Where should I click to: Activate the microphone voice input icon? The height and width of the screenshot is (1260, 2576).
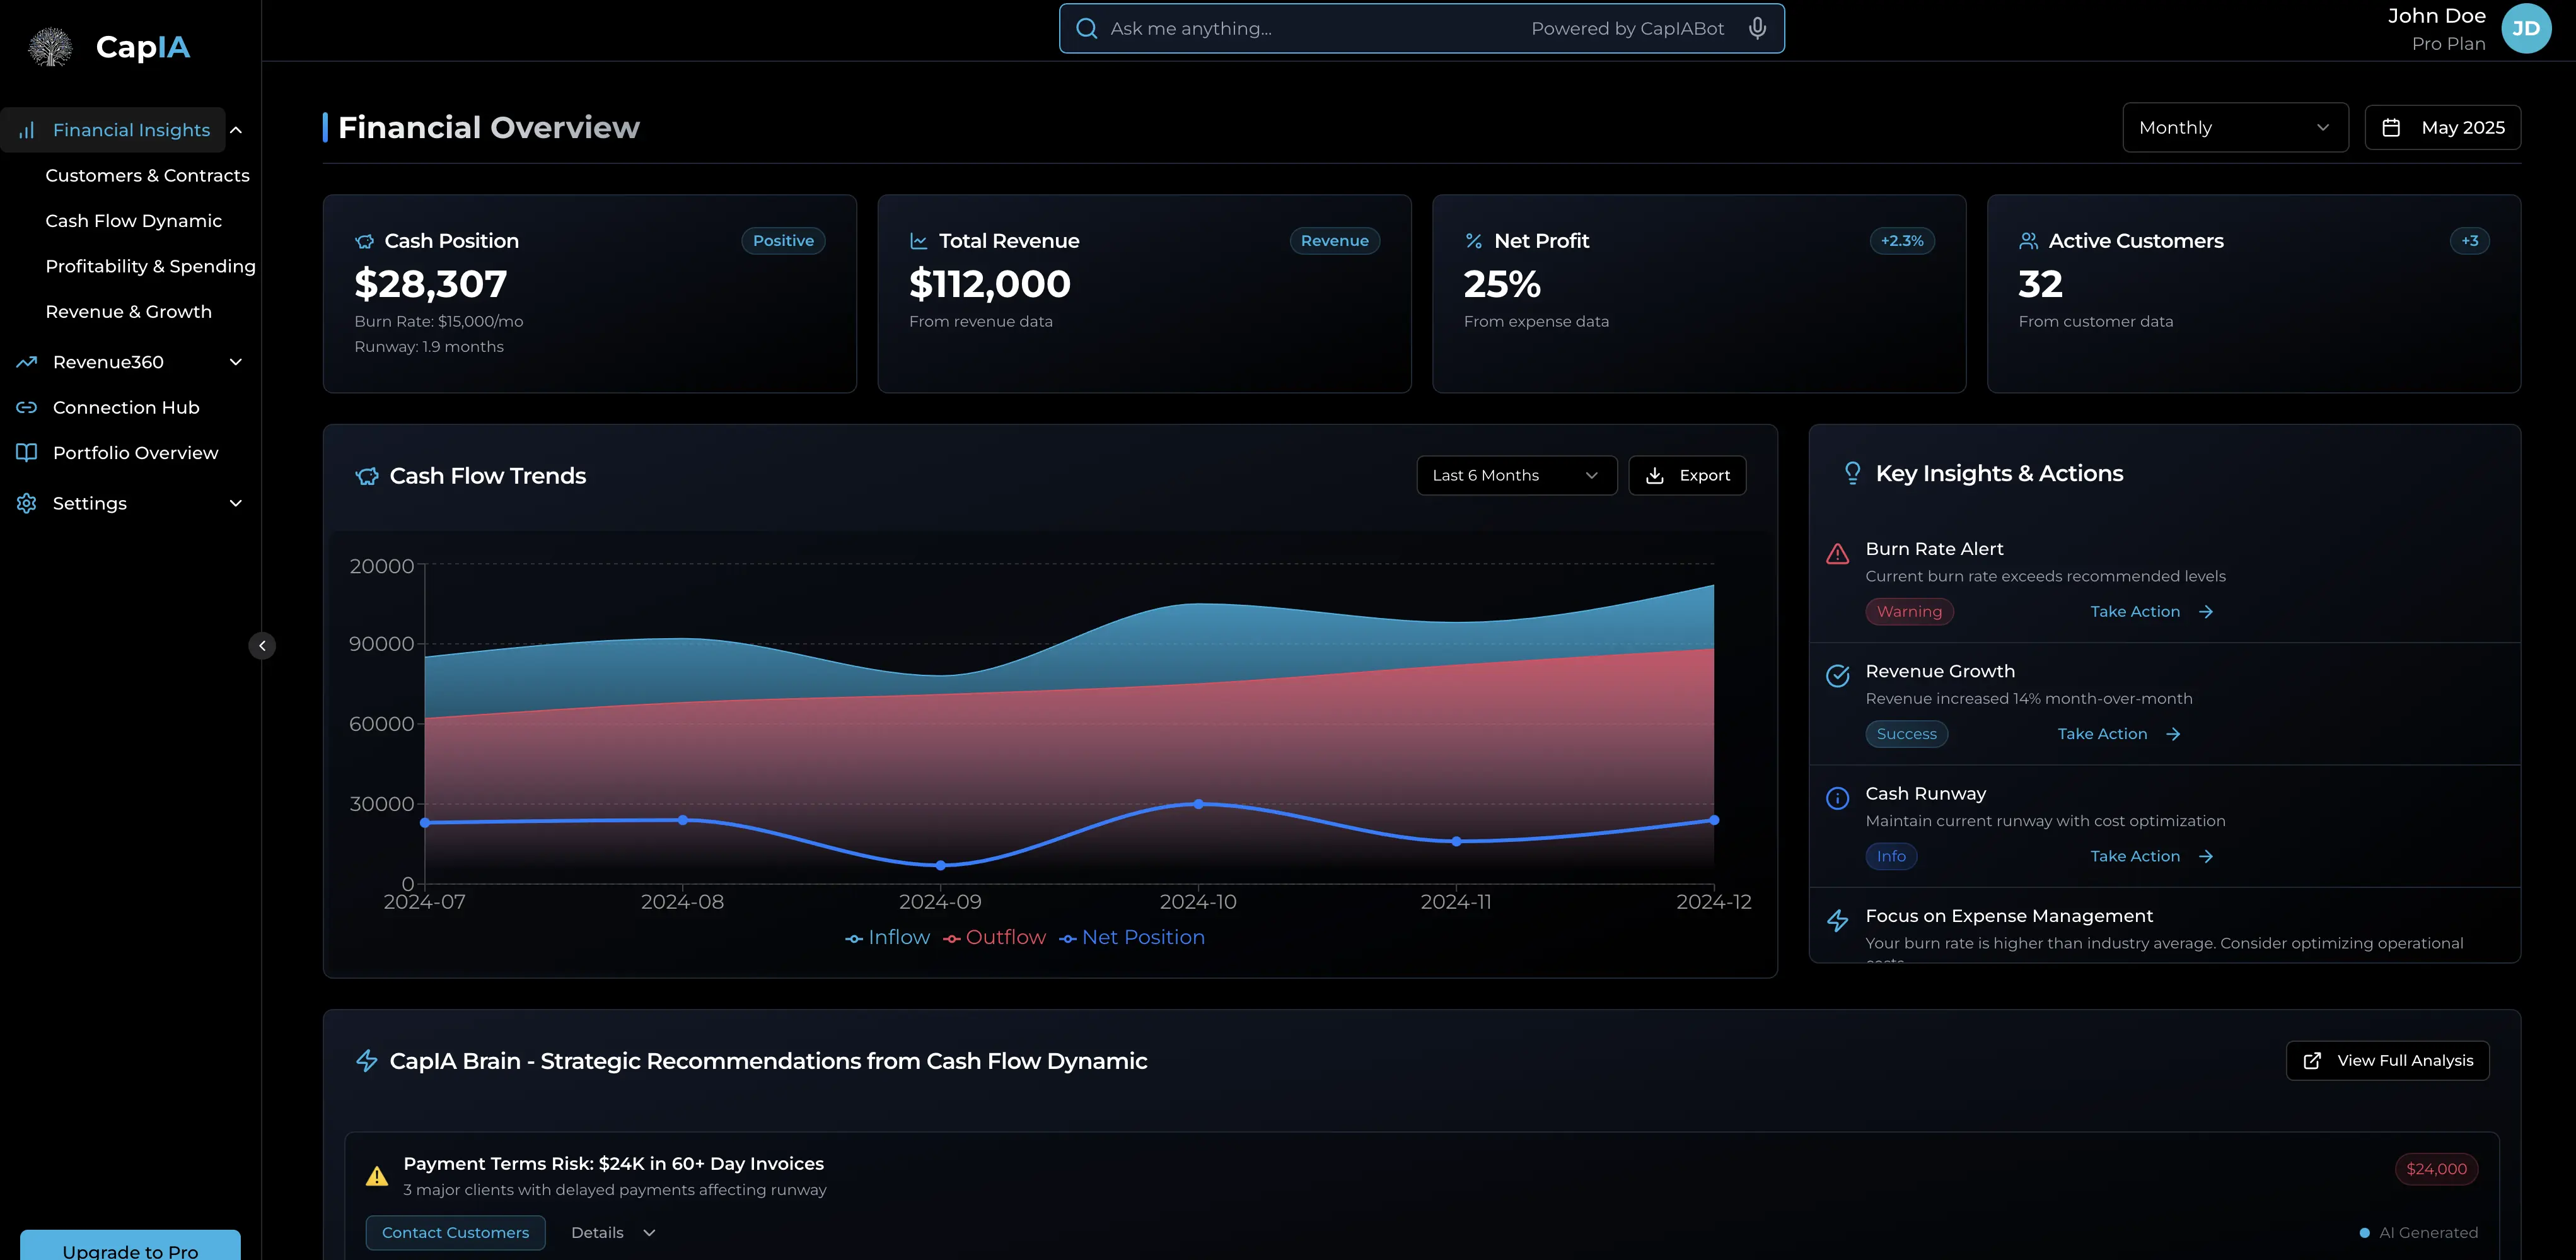click(x=1757, y=28)
